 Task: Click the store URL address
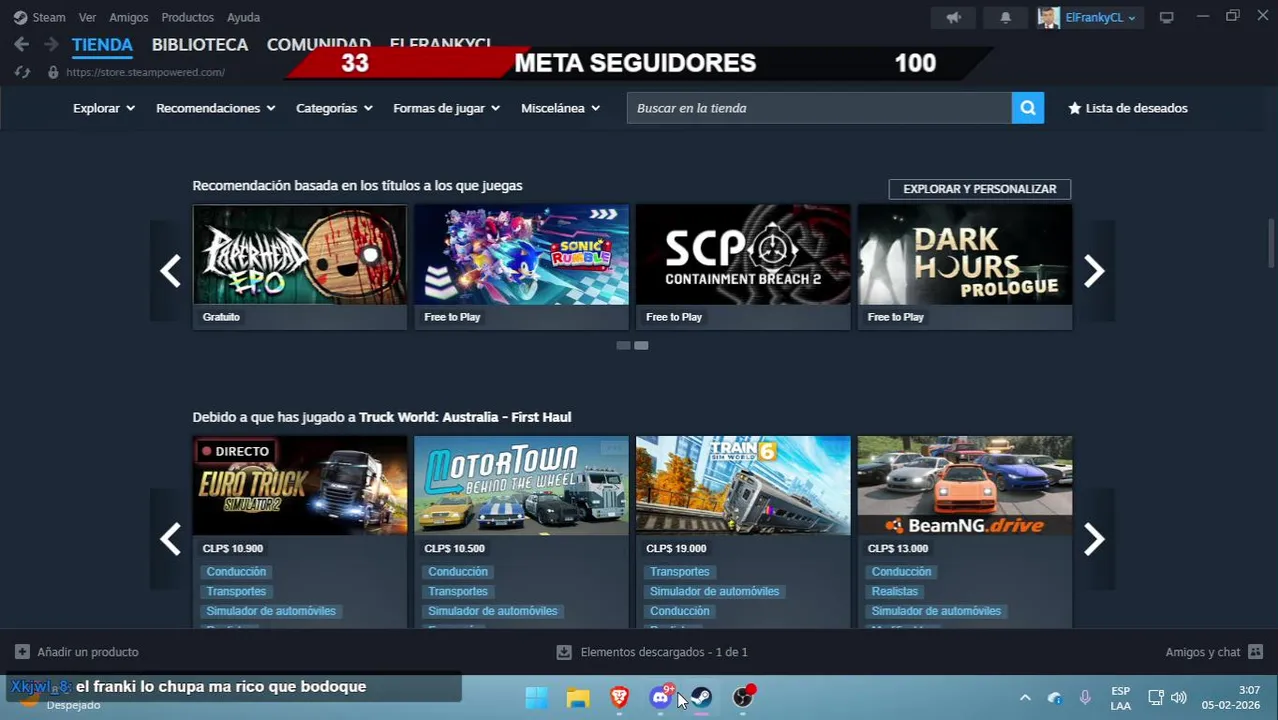click(x=145, y=72)
